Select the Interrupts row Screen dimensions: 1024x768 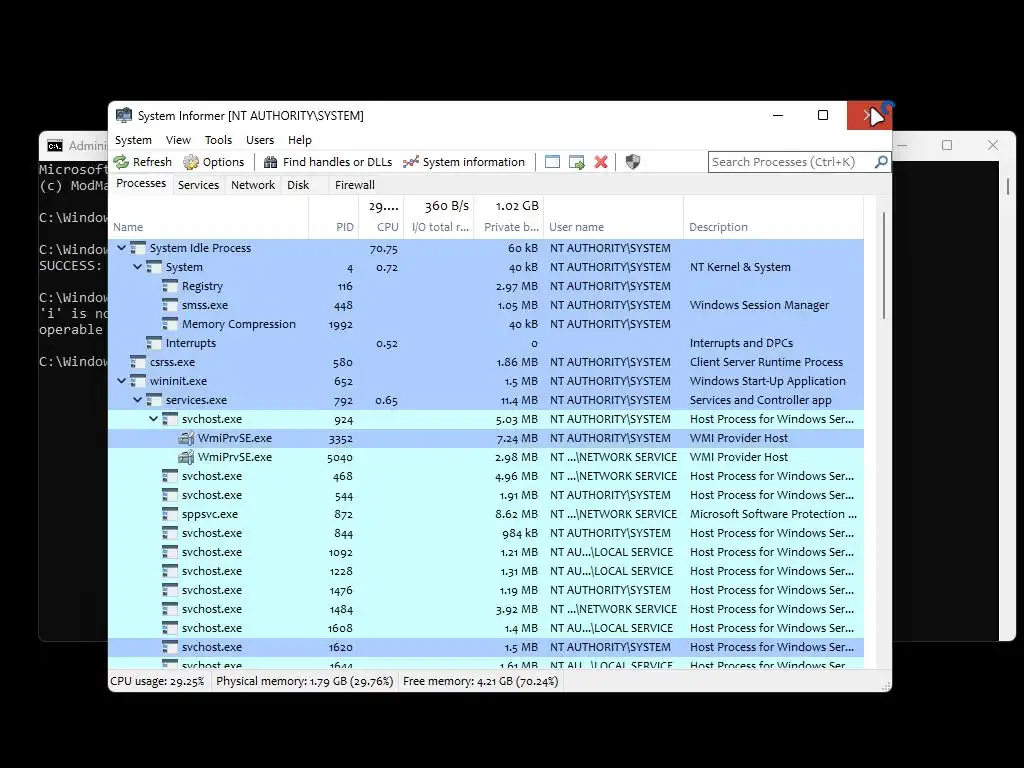coord(486,343)
